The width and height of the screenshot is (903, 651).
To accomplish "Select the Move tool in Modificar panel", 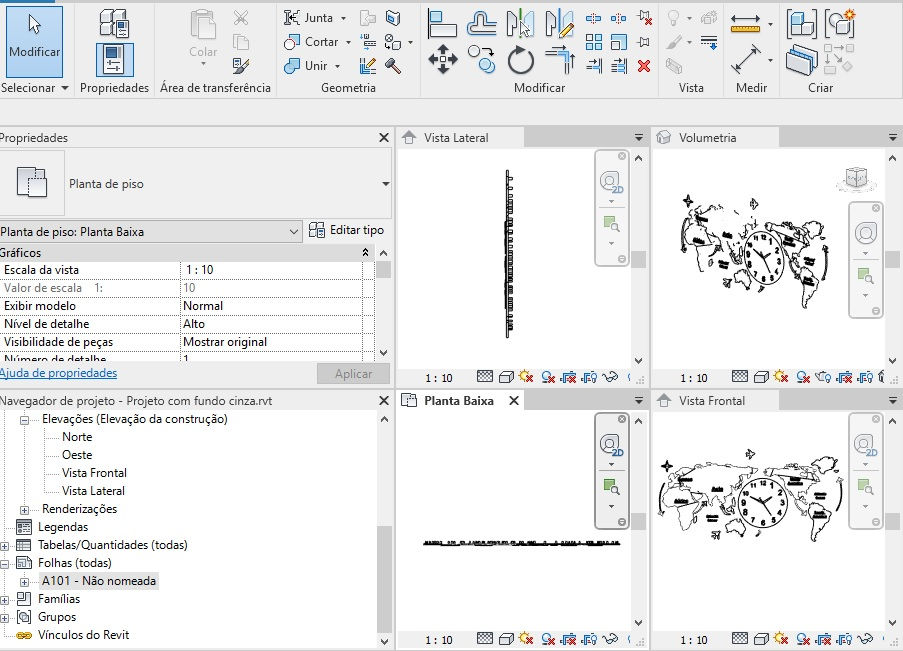I will 442,59.
